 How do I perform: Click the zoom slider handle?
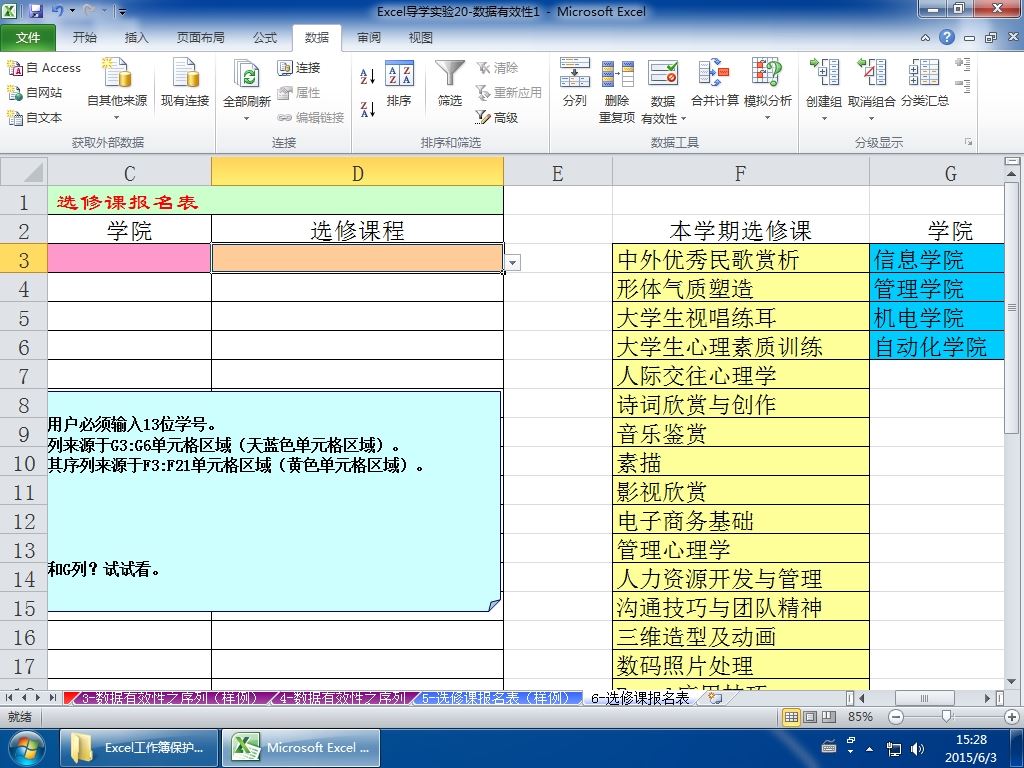[x=946, y=716]
